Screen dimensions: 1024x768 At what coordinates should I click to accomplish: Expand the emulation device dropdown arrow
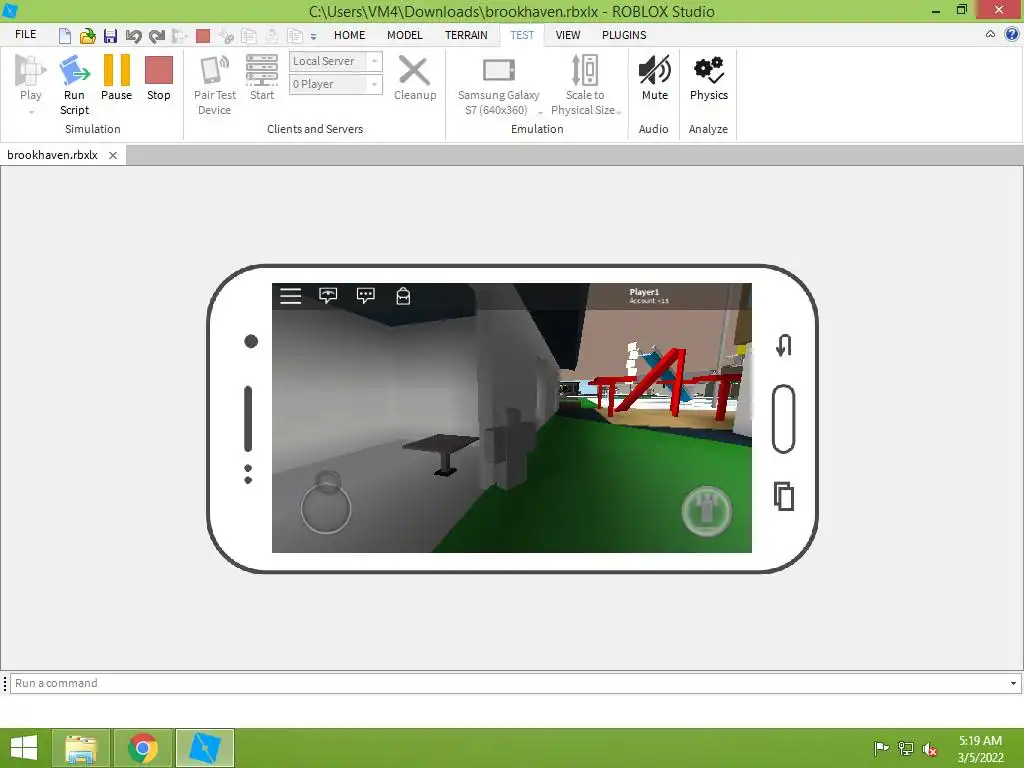tap(540, 112)
